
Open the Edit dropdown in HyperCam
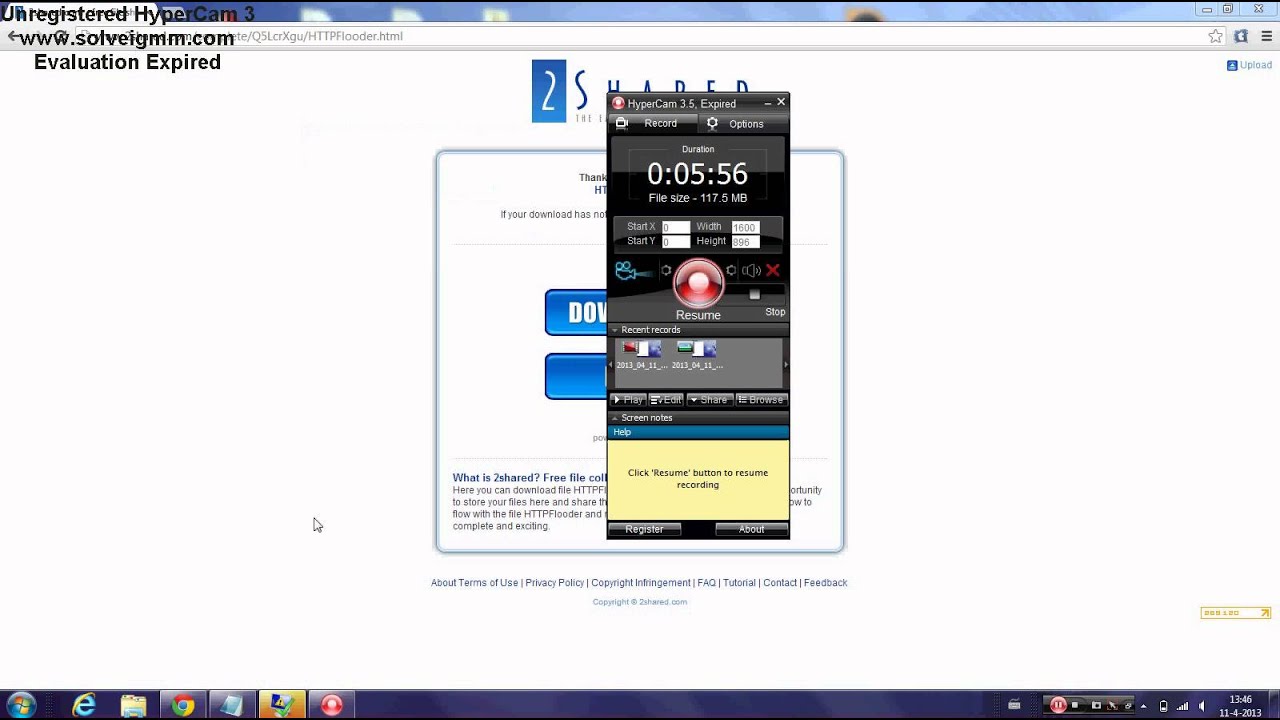pos(666,400)
